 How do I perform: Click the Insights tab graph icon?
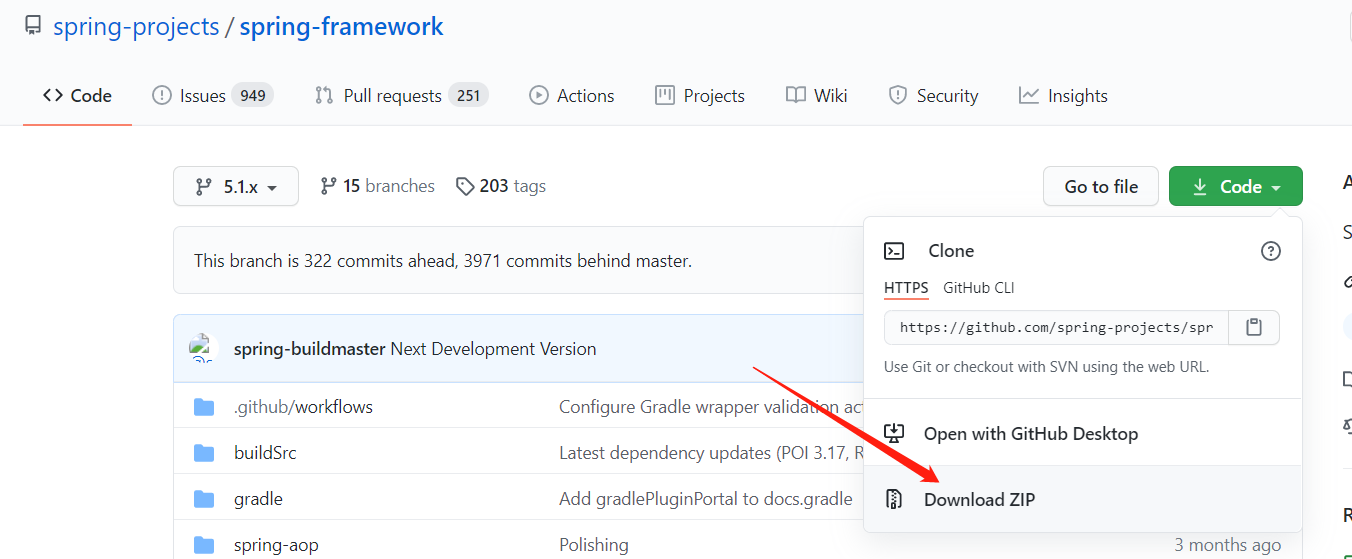[x=1029, y=96]
